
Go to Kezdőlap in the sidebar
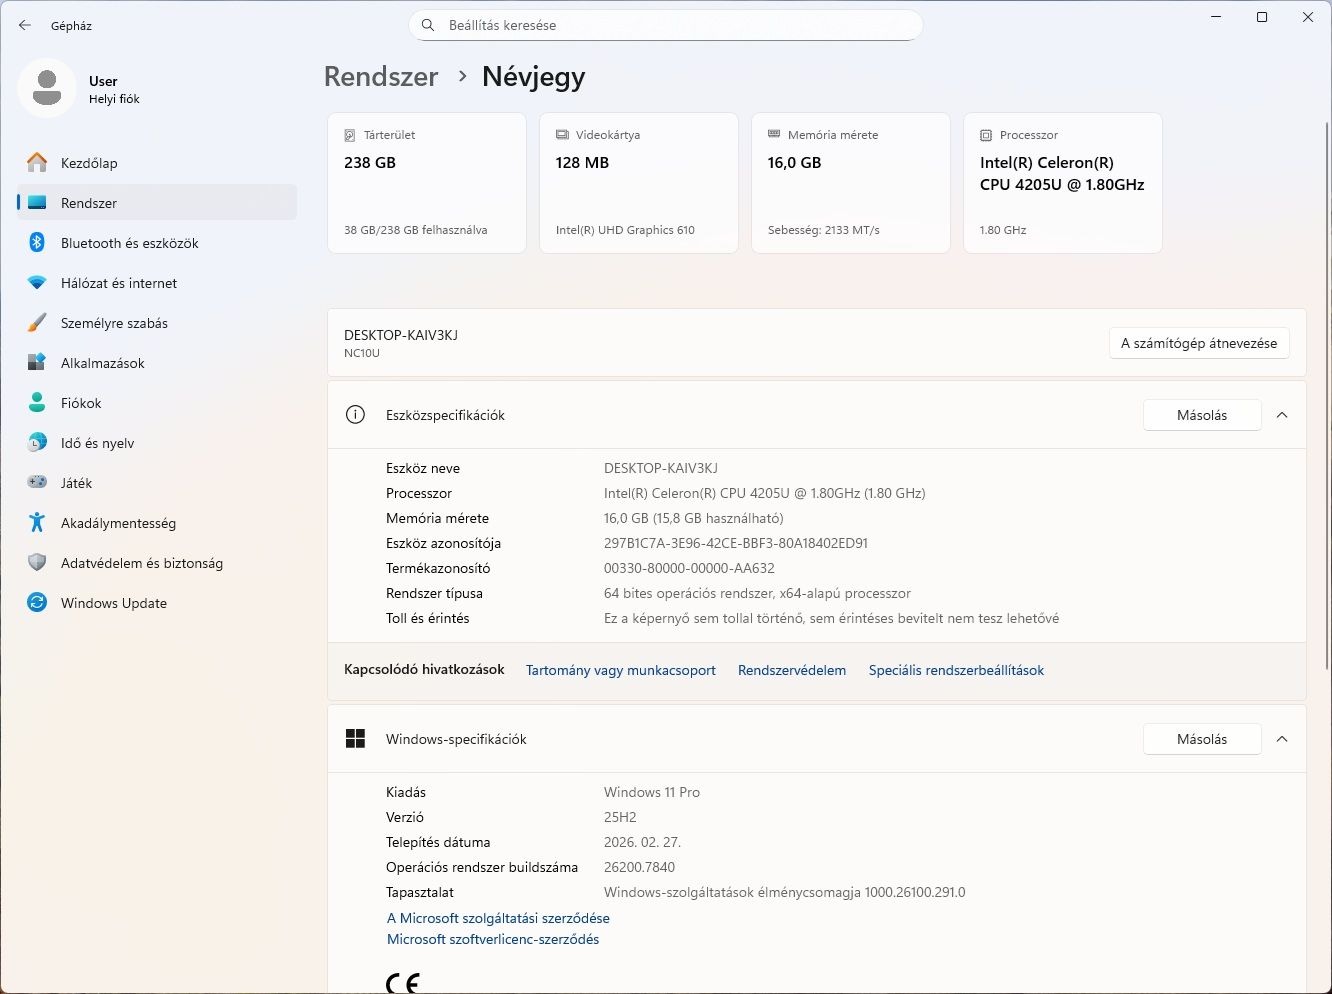(x=89, y=163)
